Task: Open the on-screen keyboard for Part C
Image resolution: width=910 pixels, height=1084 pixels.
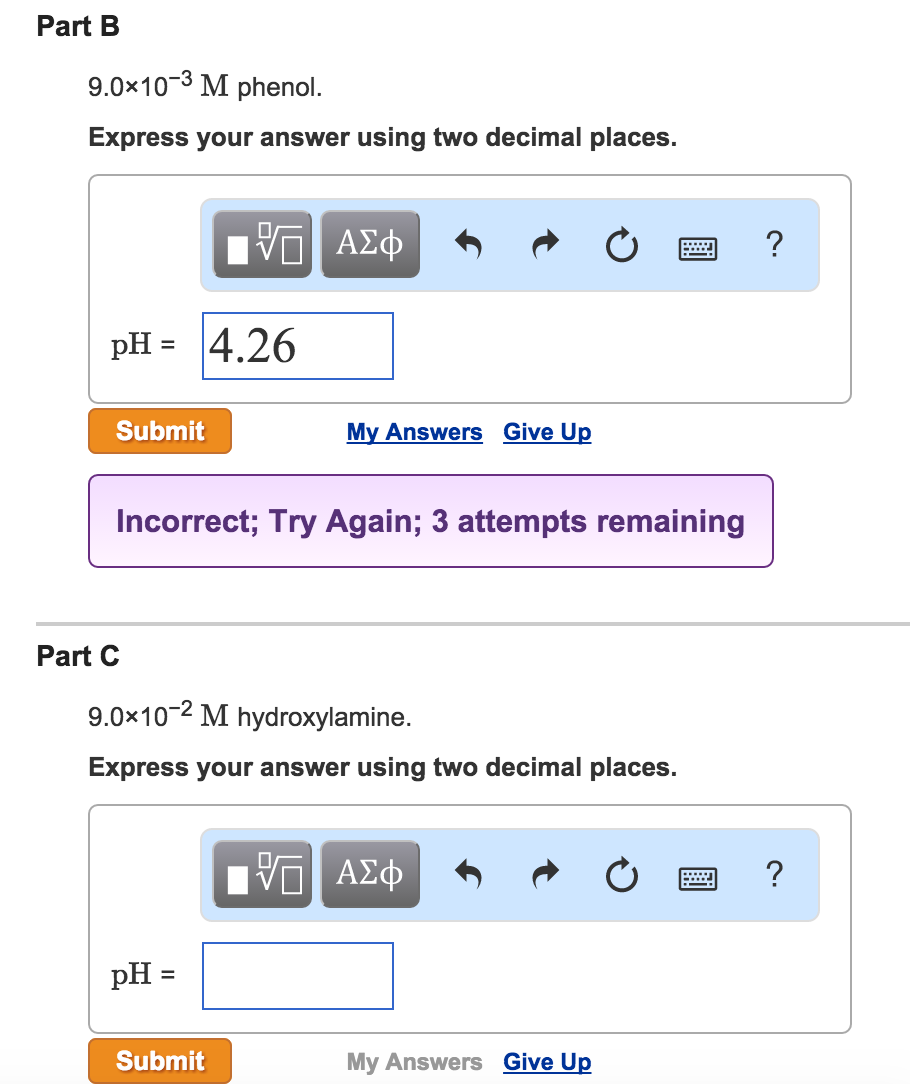Action: point(697,877)
